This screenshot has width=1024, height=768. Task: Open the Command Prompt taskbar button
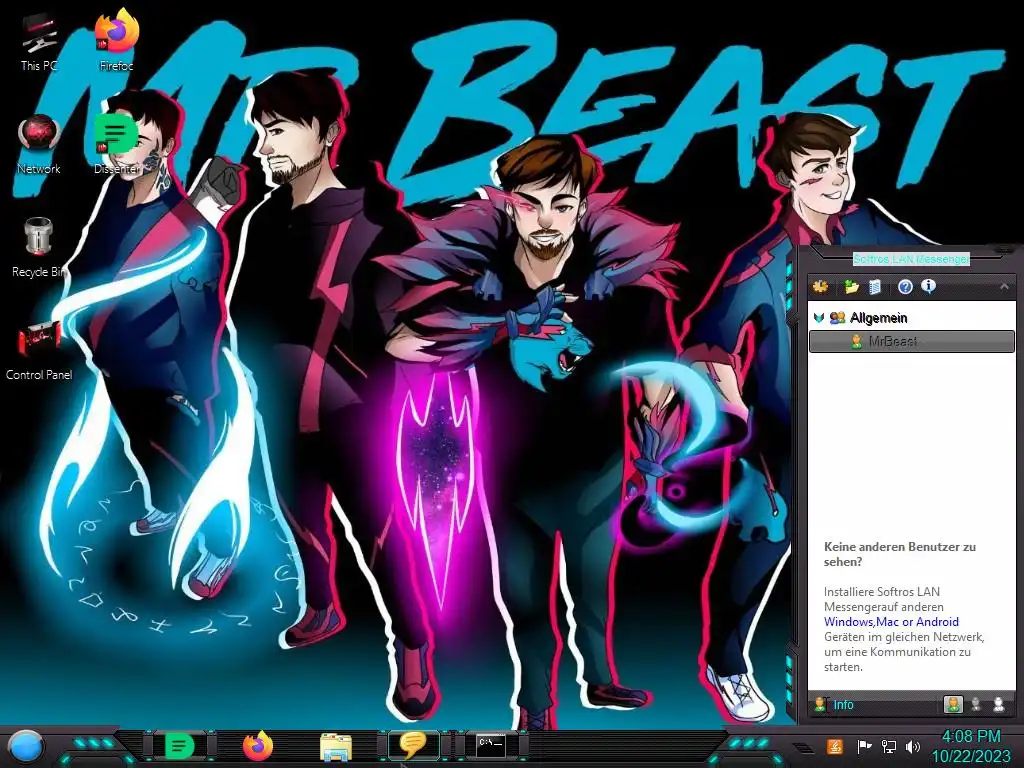pos(490,745)
